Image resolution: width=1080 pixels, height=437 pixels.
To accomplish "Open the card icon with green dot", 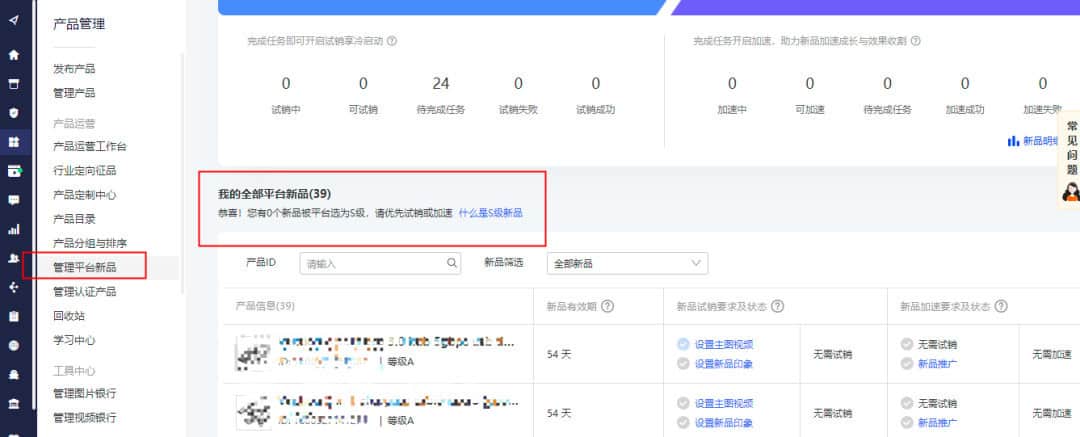I will tap(14, 171).
